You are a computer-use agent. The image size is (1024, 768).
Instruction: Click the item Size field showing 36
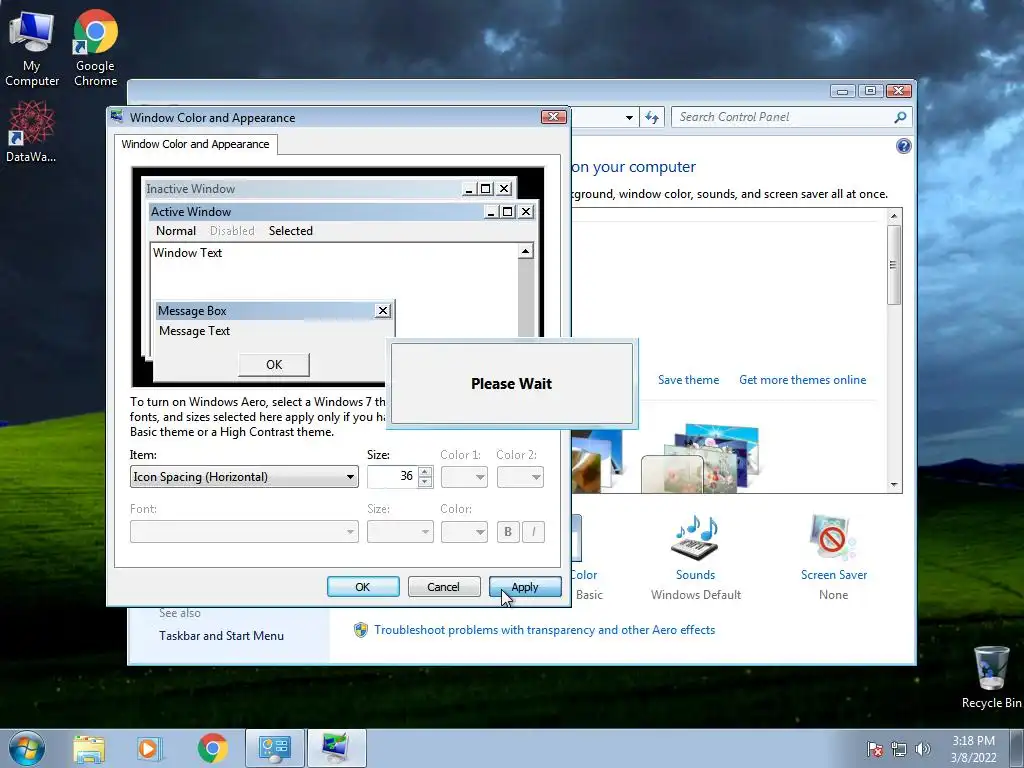392,477
